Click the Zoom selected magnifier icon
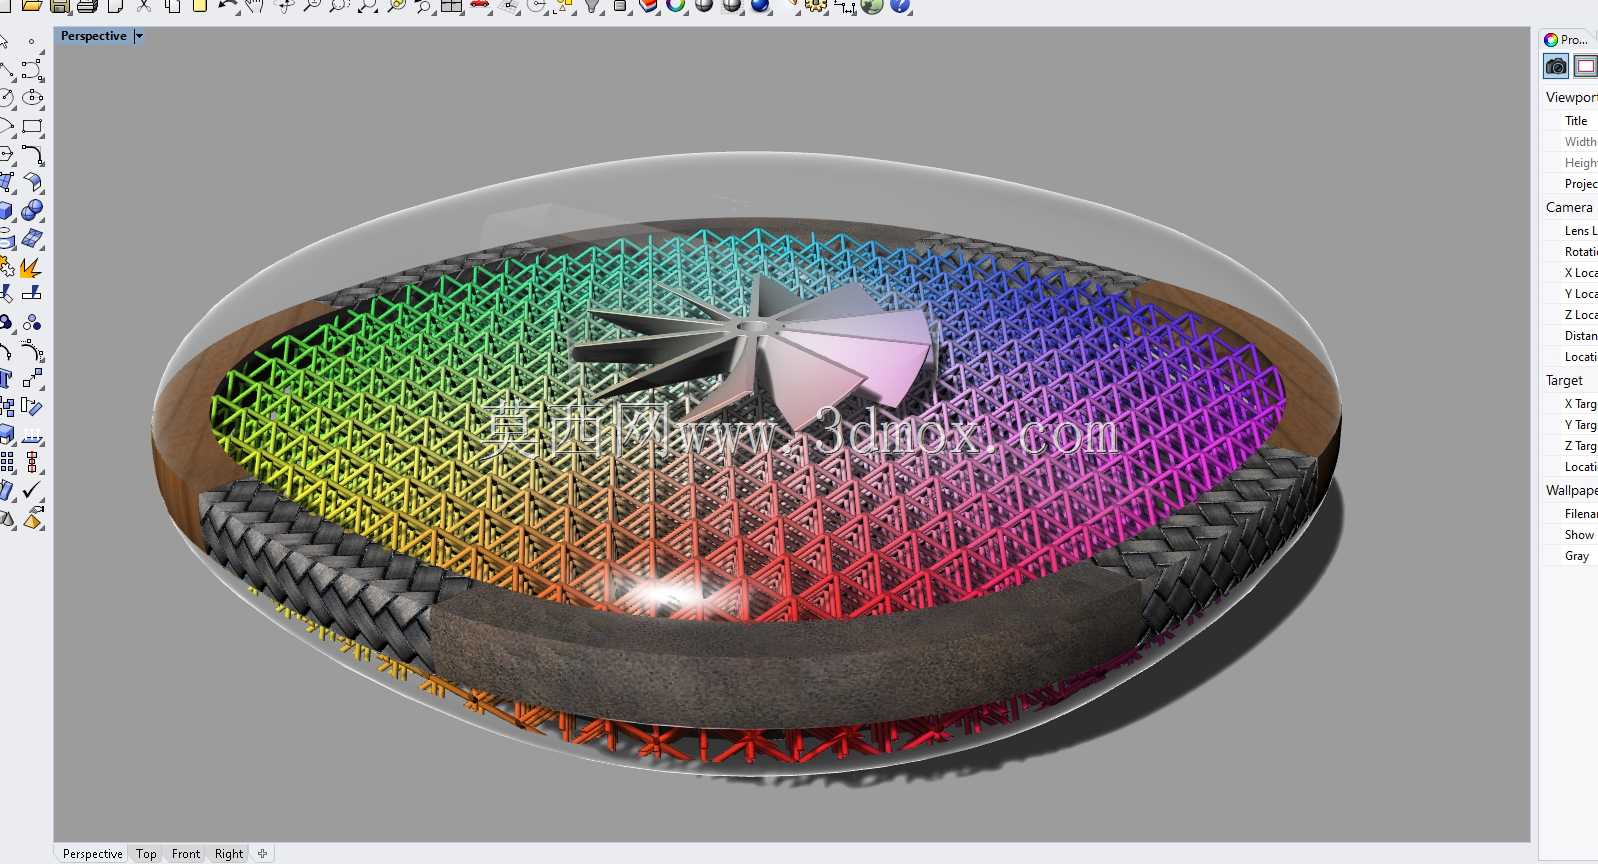The width and height of the screenshot is (1598, 864). pos(396,5)
